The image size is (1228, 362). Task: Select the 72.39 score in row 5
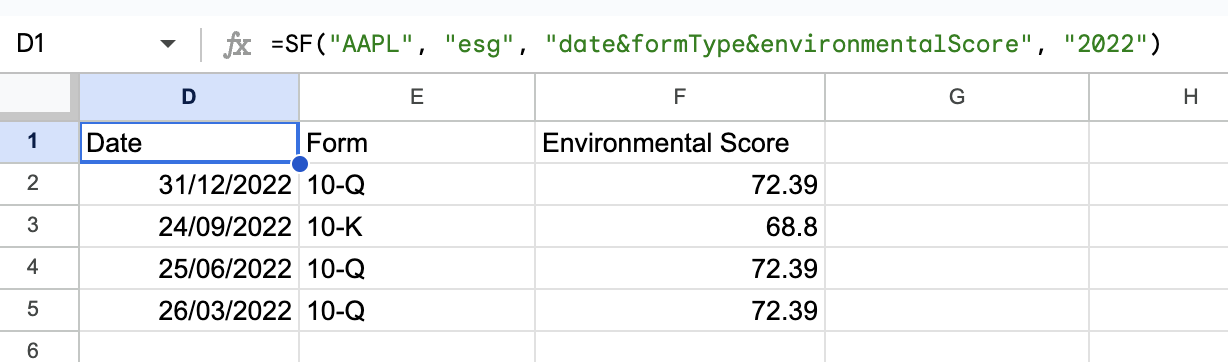[x=680, y=310]
